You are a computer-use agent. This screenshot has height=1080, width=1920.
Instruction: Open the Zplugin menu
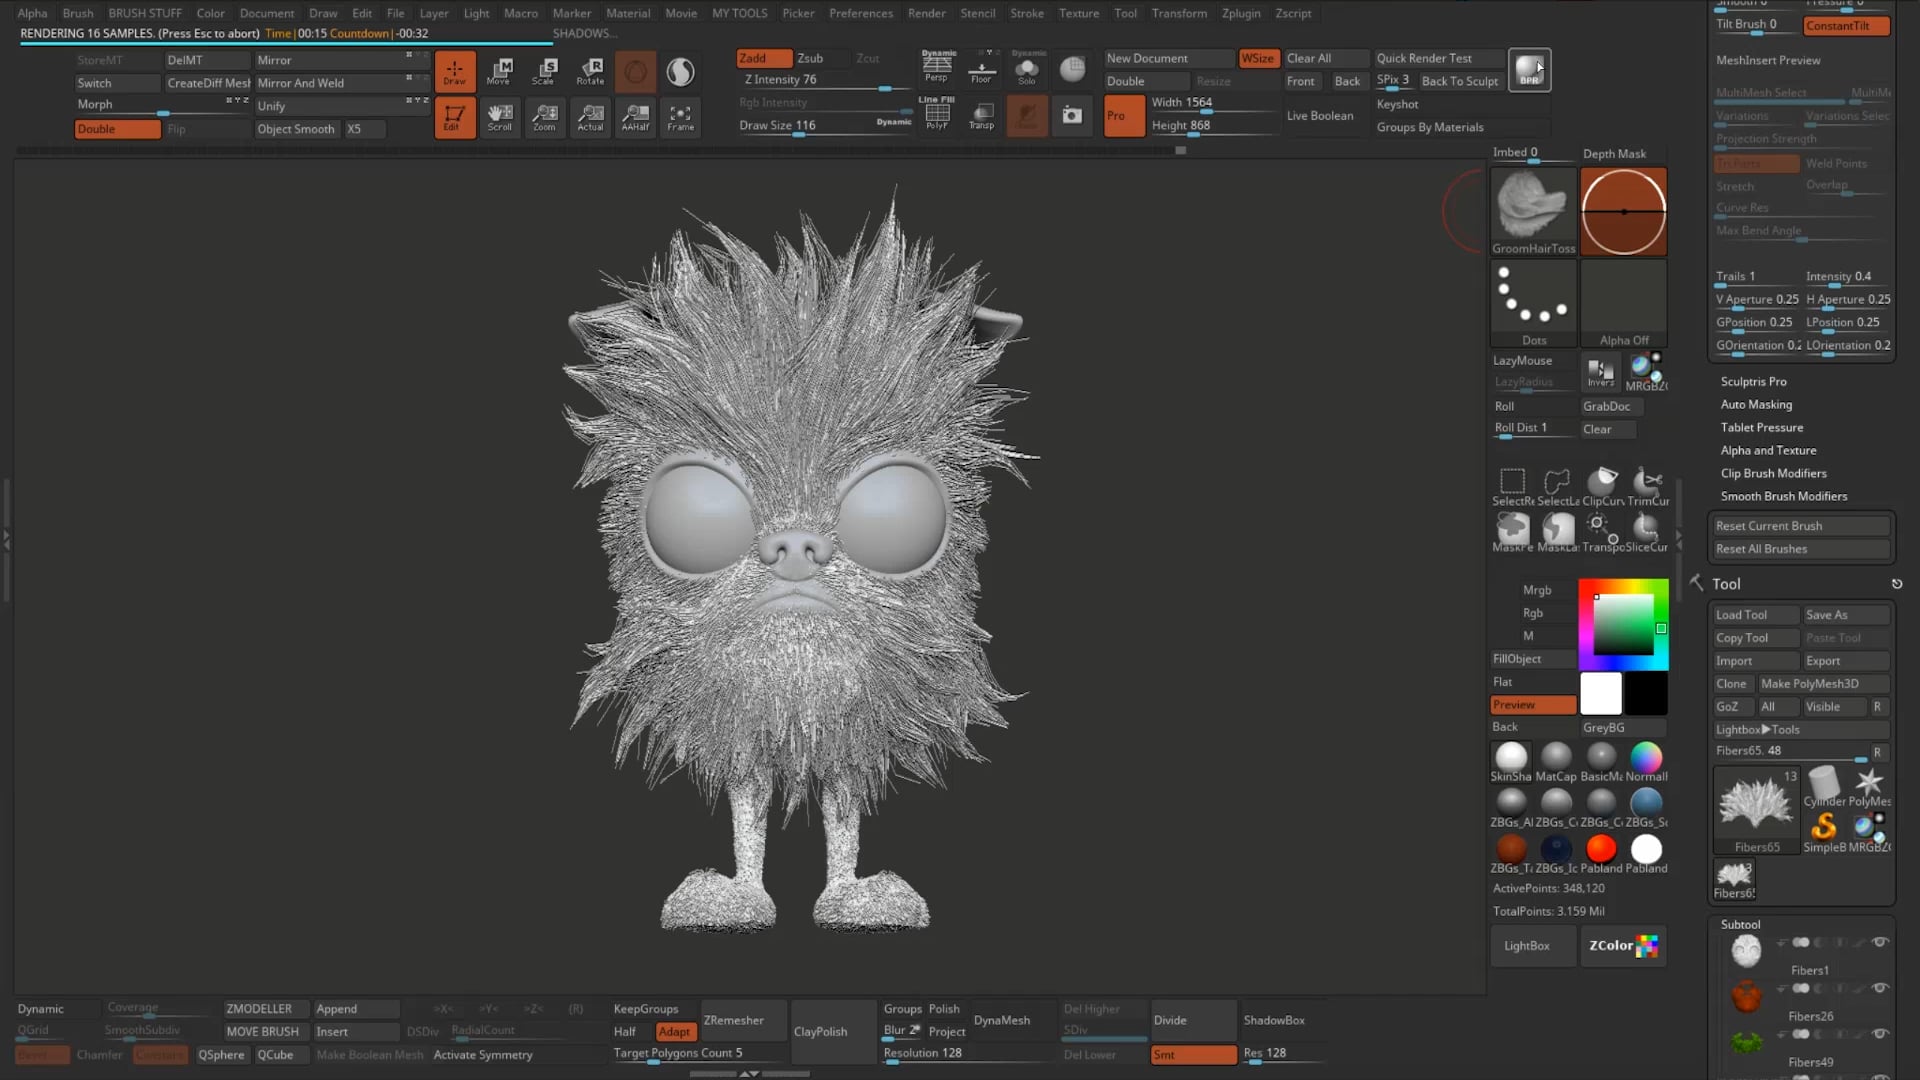pos(1241,13)
